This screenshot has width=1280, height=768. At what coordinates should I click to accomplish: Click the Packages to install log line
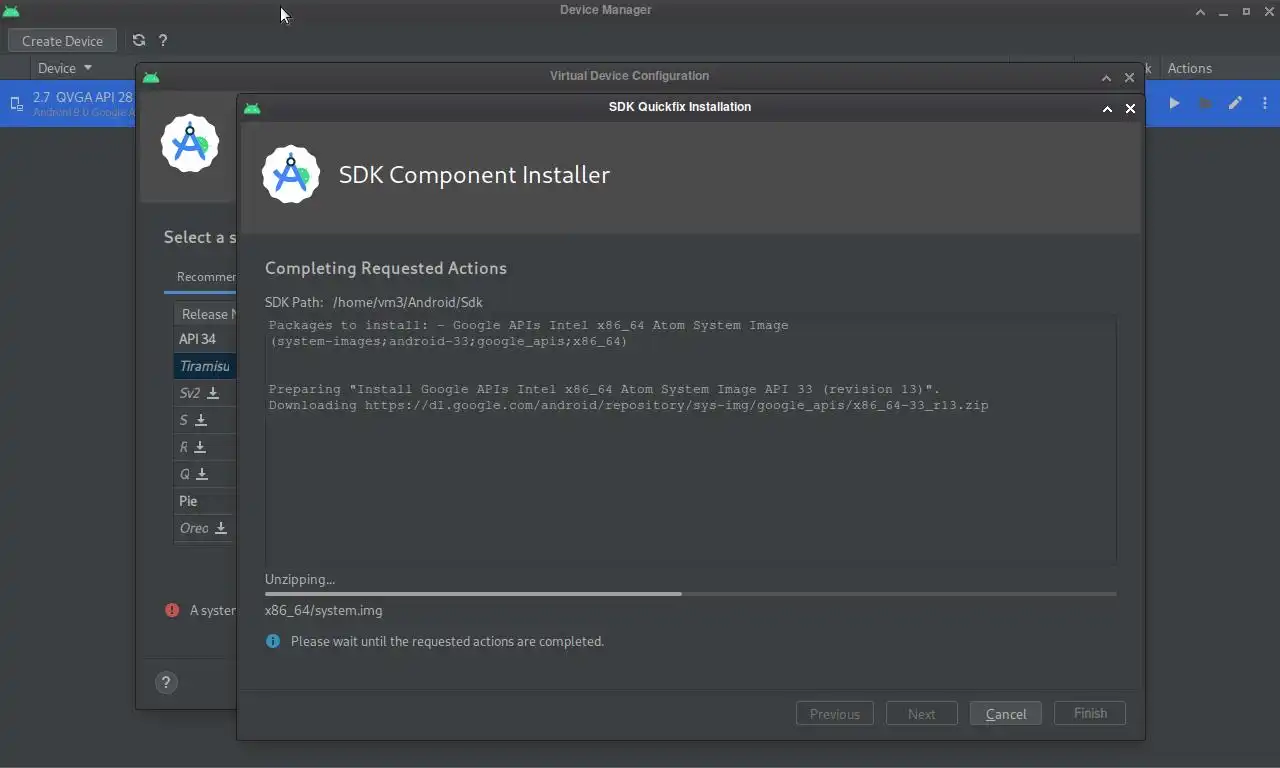click(x=528, y=325)
